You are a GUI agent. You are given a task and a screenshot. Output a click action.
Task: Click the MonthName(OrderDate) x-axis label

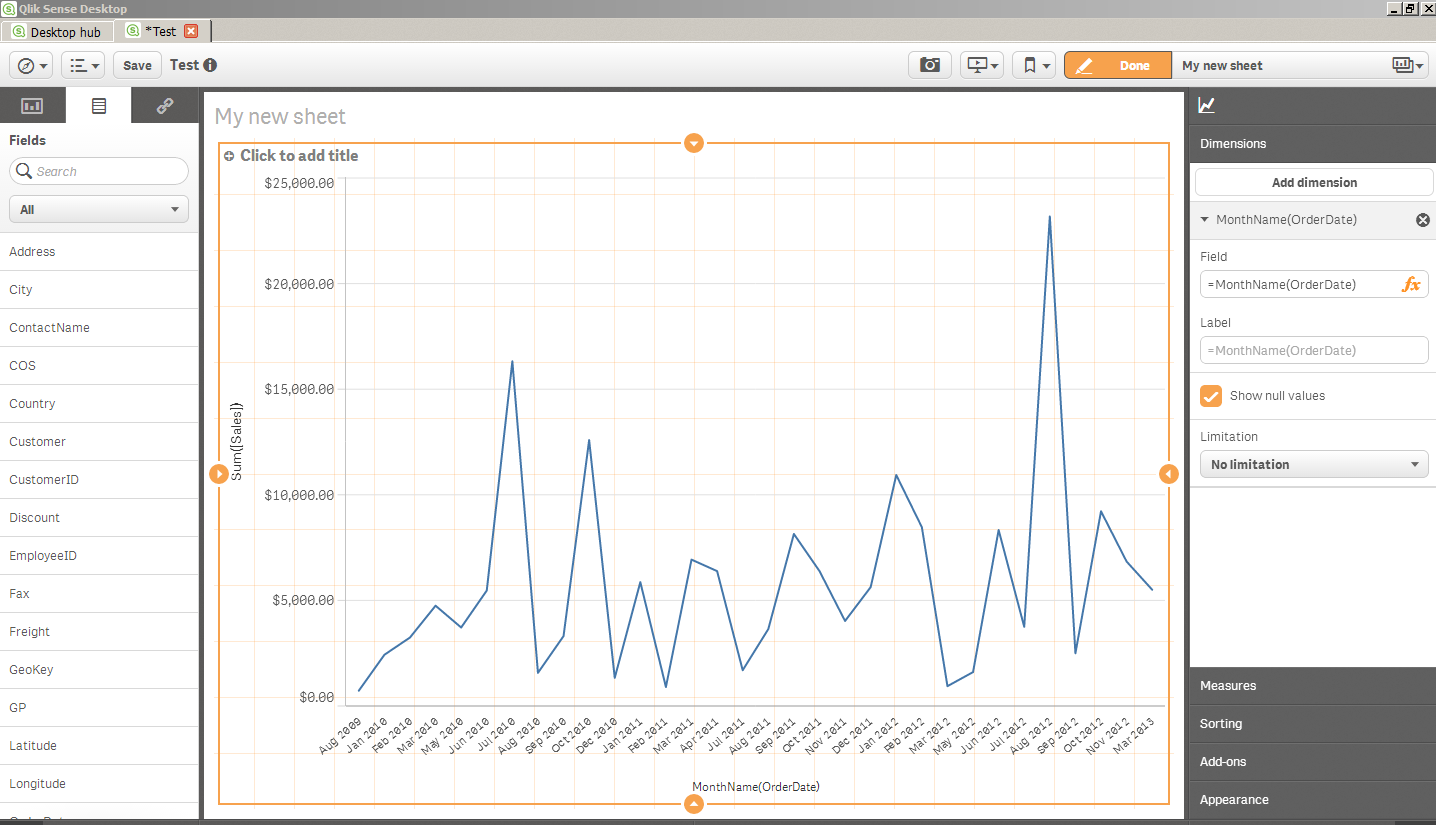click(x=756, y=787)
